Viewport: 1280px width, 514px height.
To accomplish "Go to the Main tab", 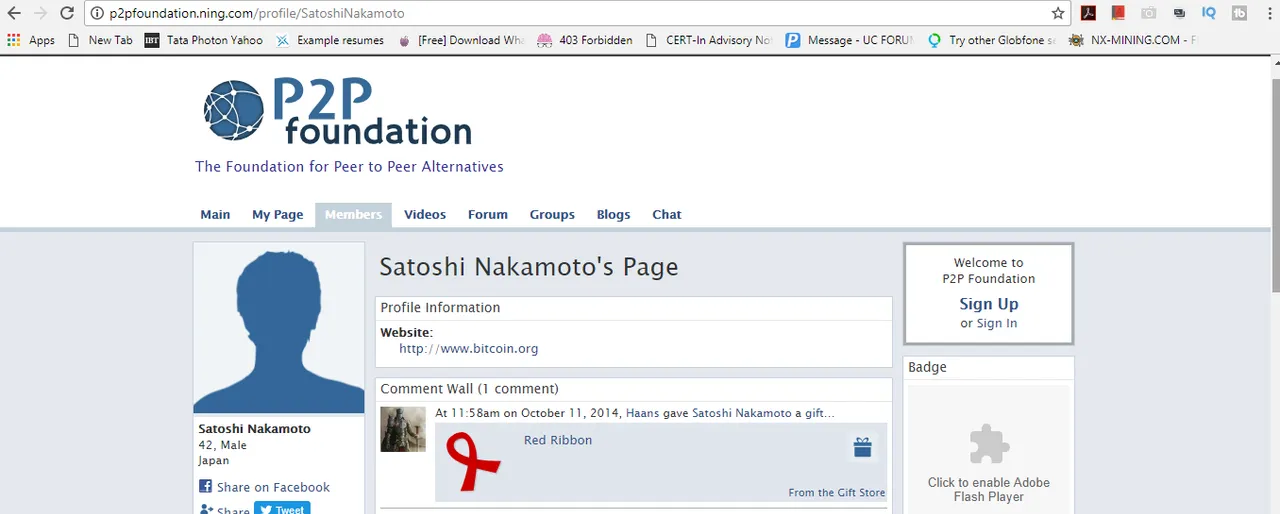I will pyautogui.click(x=215, y=215).
